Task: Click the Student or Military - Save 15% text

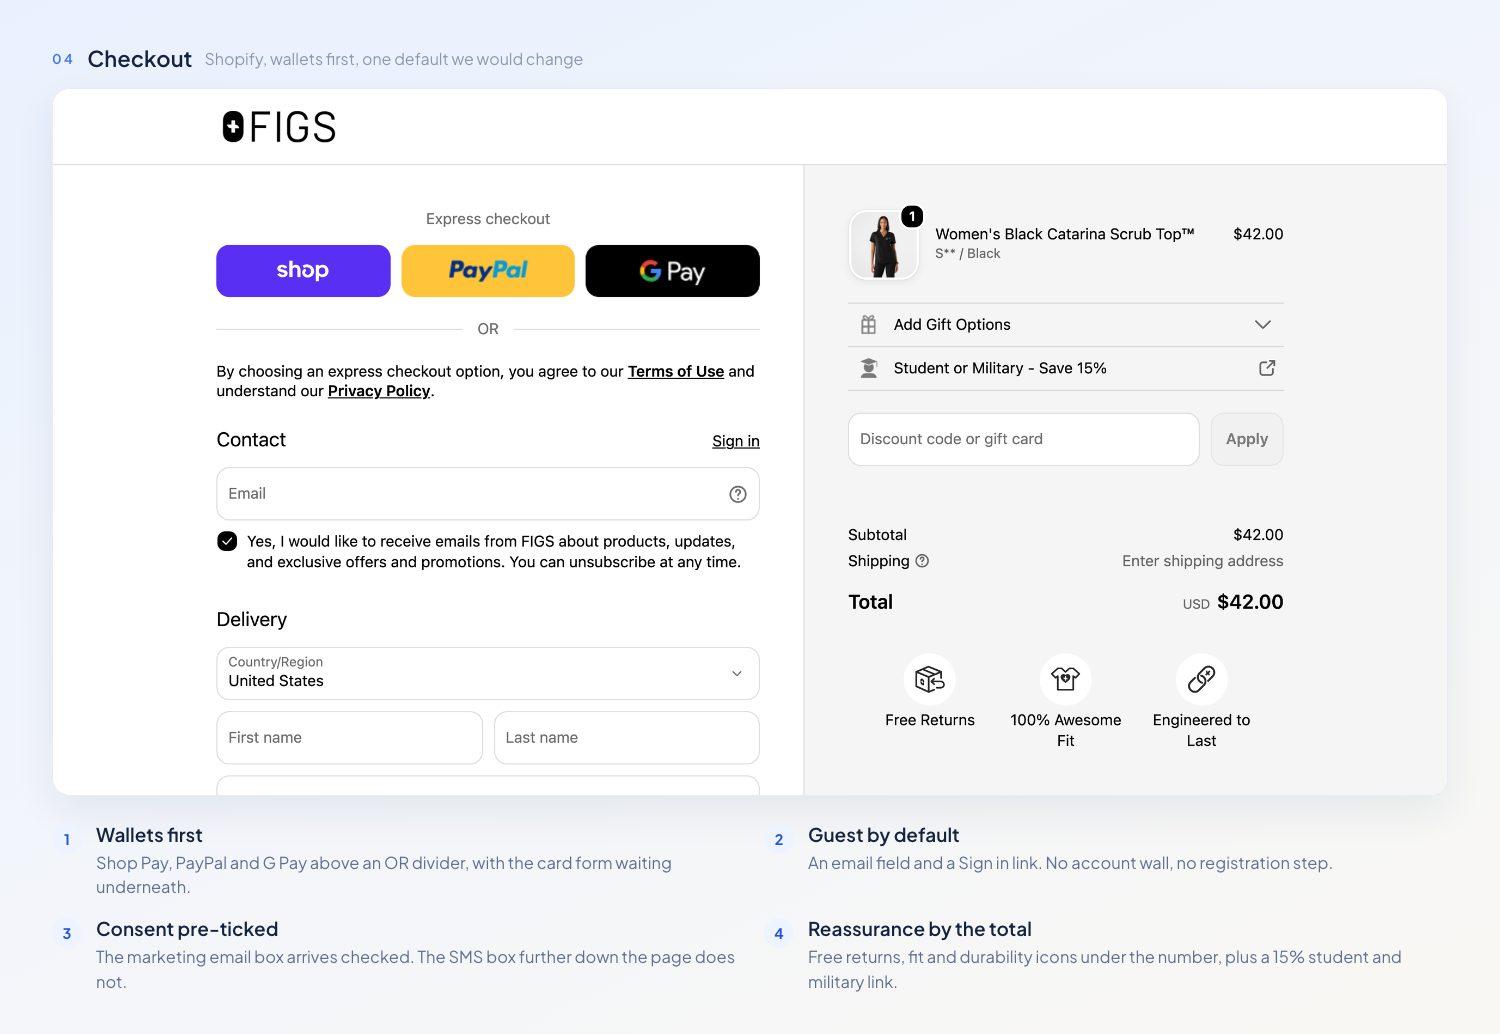Action: [x=1000, y=368]
